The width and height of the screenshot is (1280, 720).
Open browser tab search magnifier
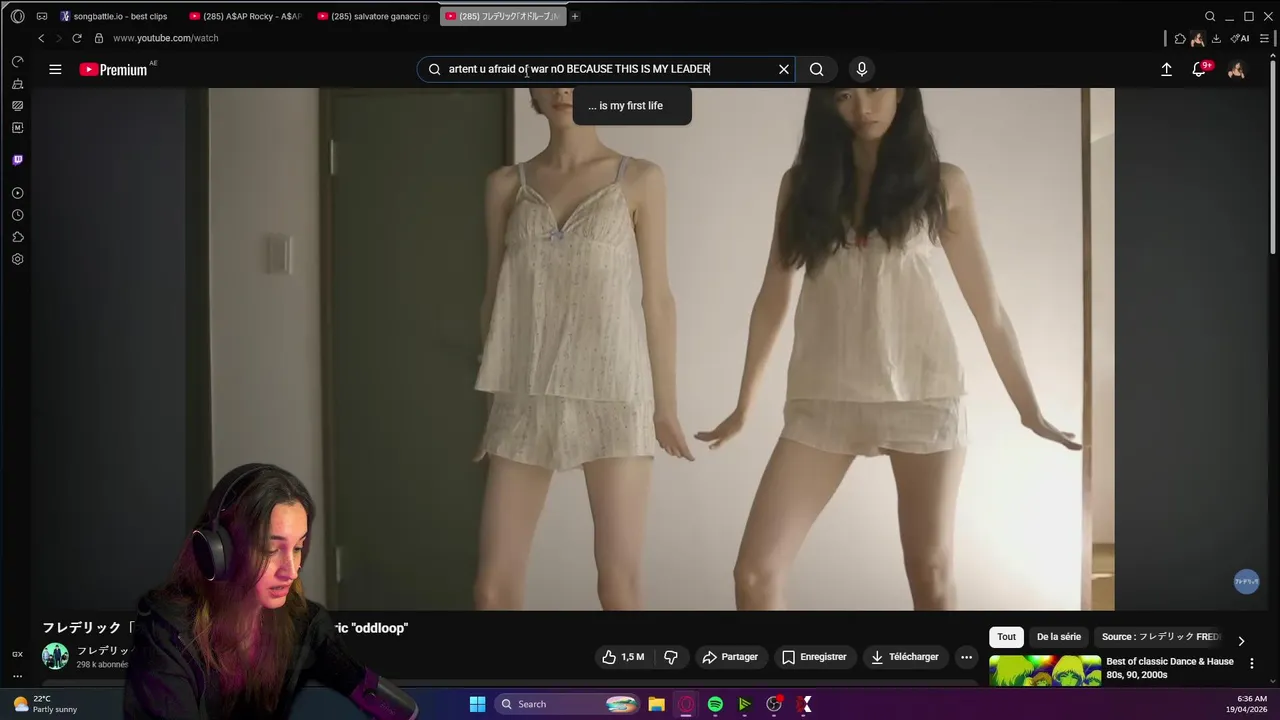pos(1210,16)
